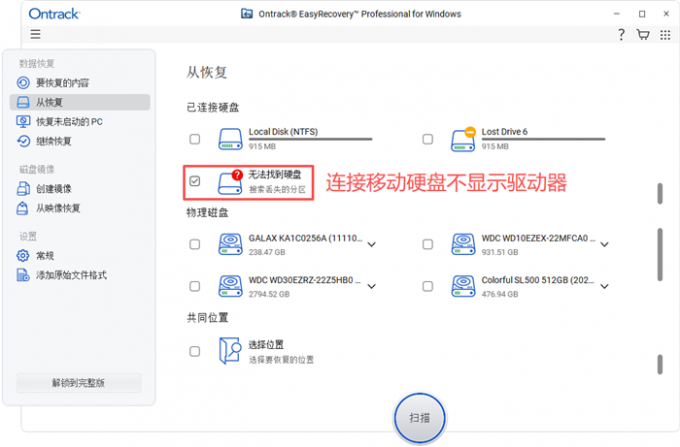Screen dimensions: 680x447
Task: Click the Colorful SL500 512GB disk icon
Action: coord(464,286)
